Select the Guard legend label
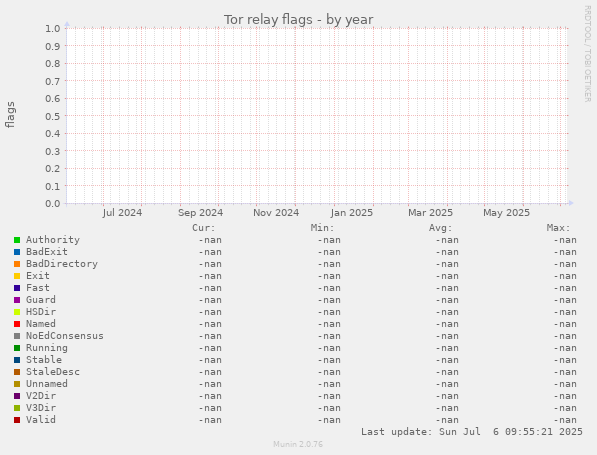Image resolution: width=597 pixels, height=455 pixels. [x=41, y=300]
